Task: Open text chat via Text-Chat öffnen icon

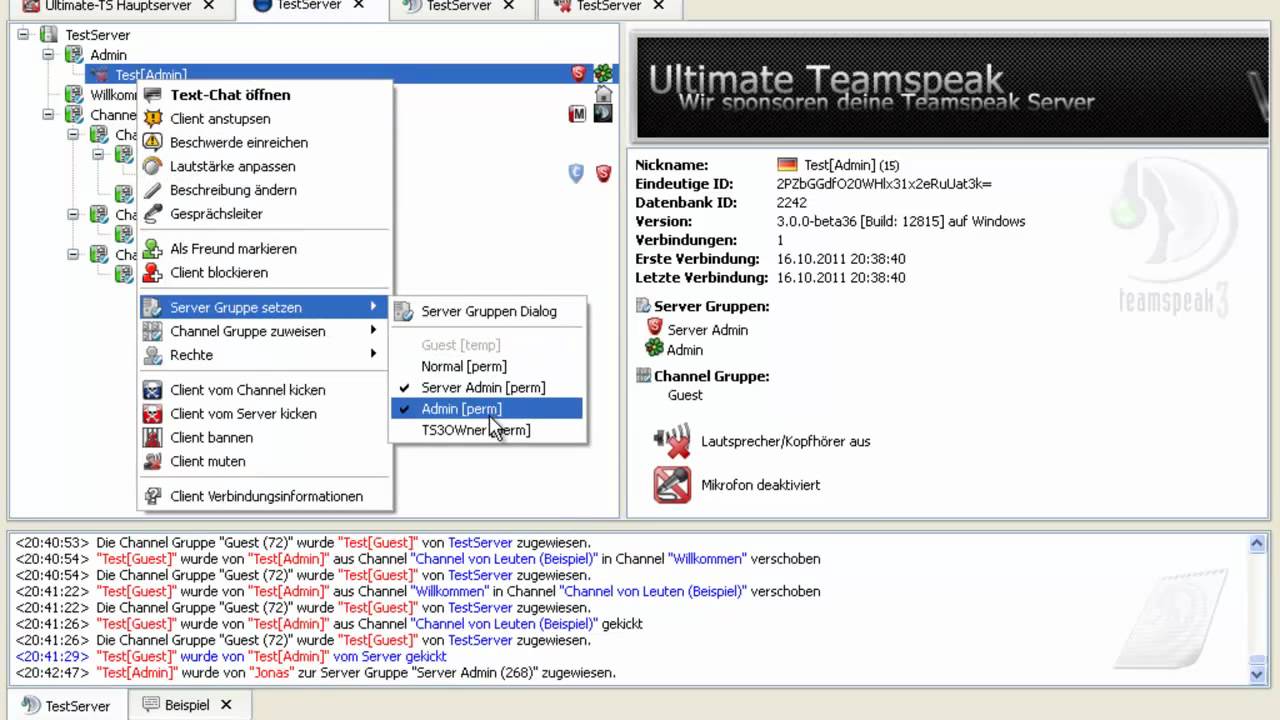Action: [153, 95]
